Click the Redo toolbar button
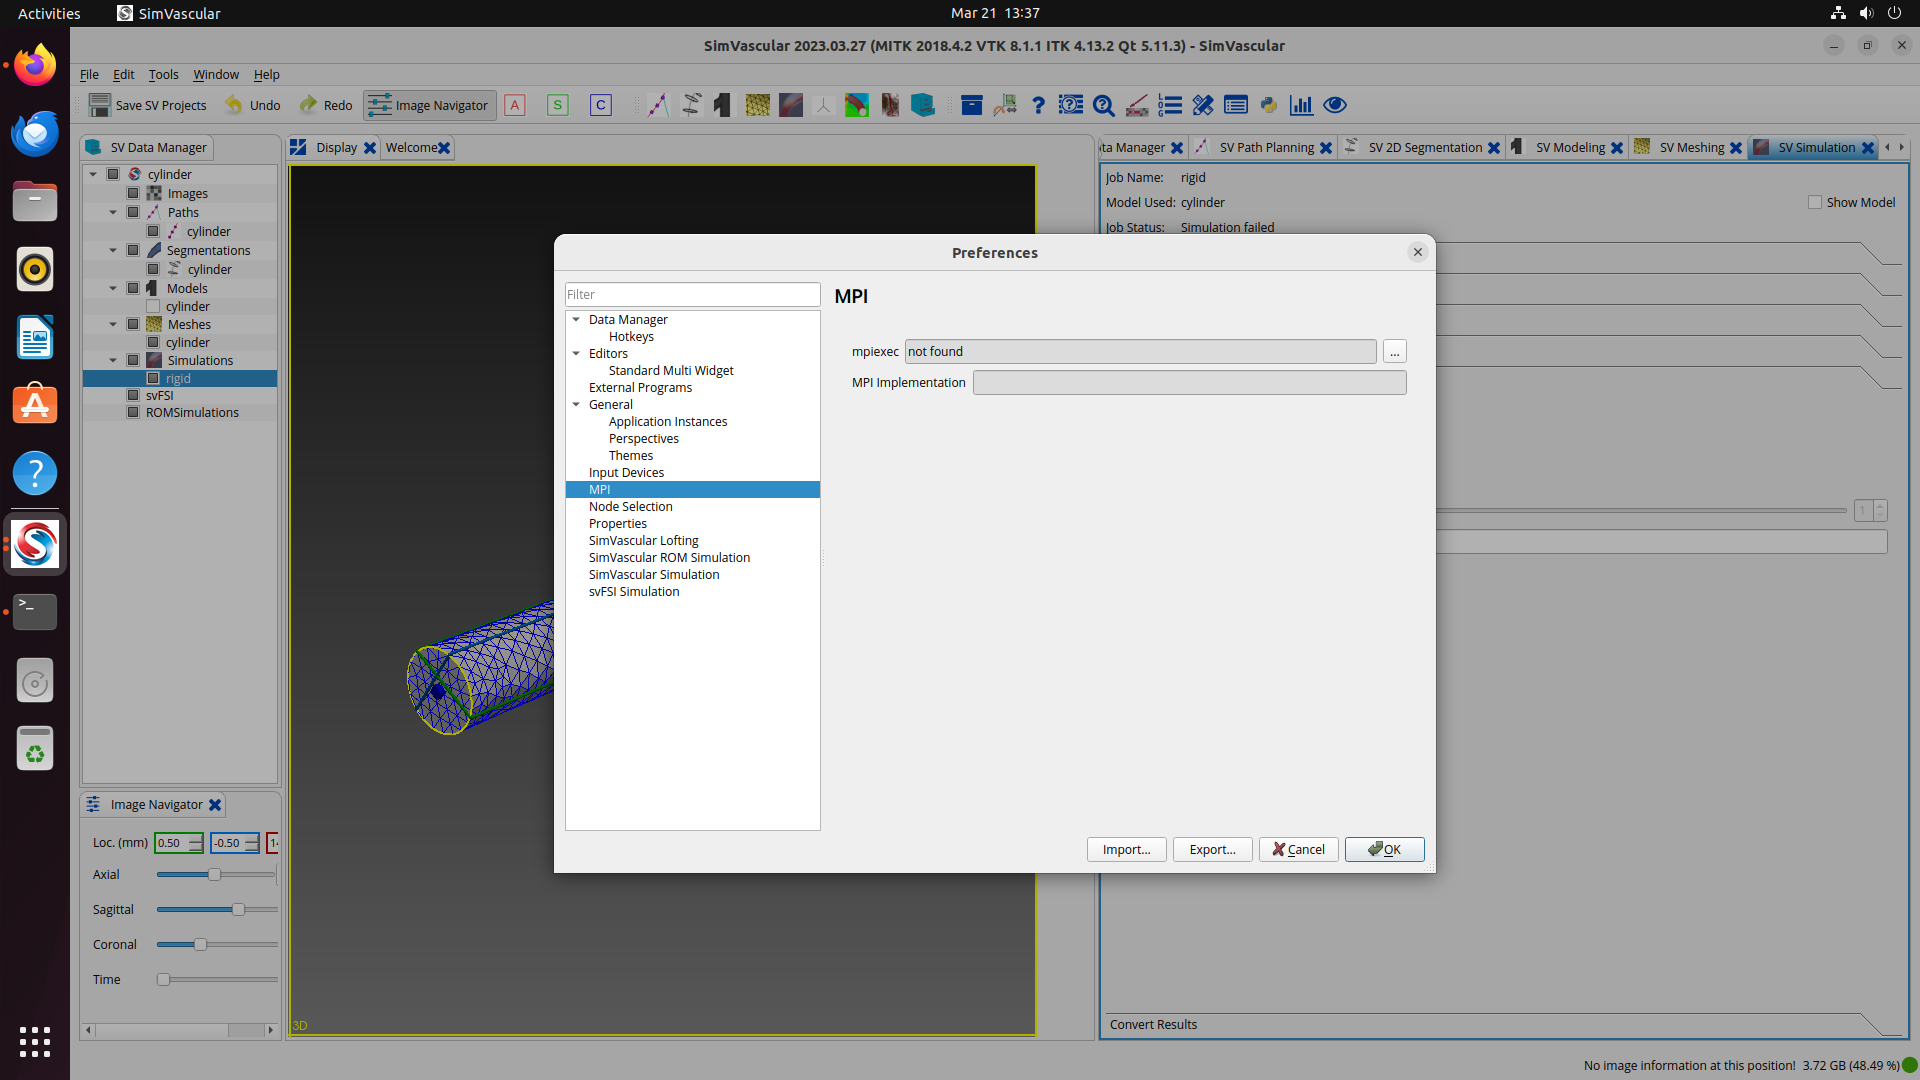 [x=326, y=105]
